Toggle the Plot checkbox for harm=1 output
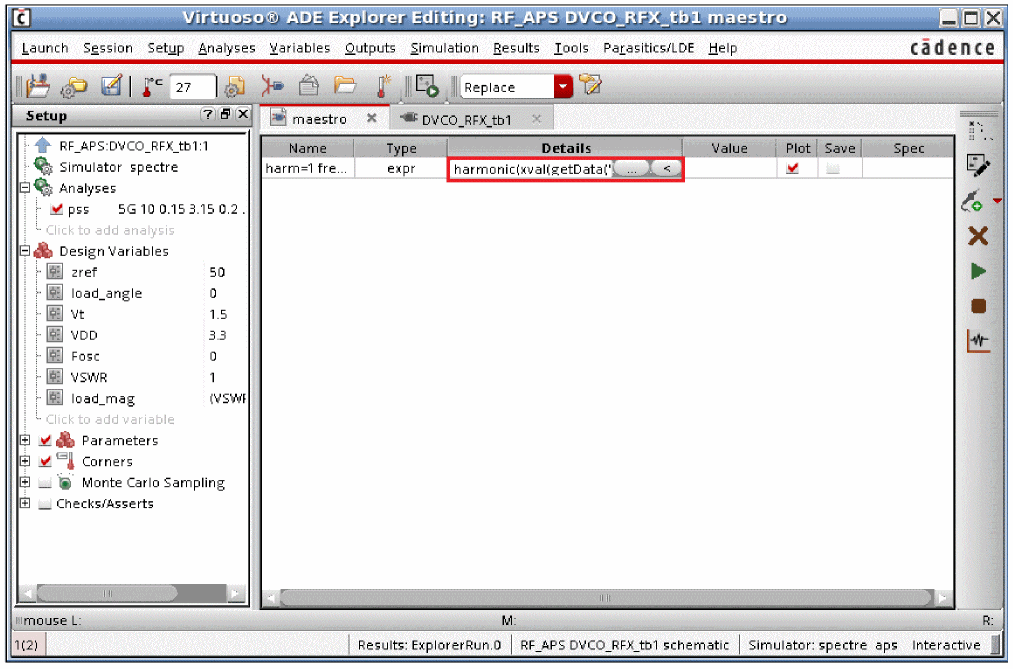 point(793,169)
